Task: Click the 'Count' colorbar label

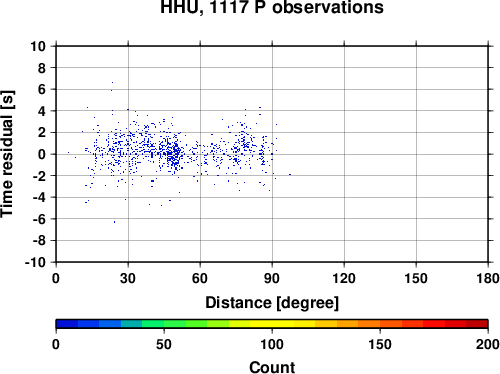Action: [272, 367]
